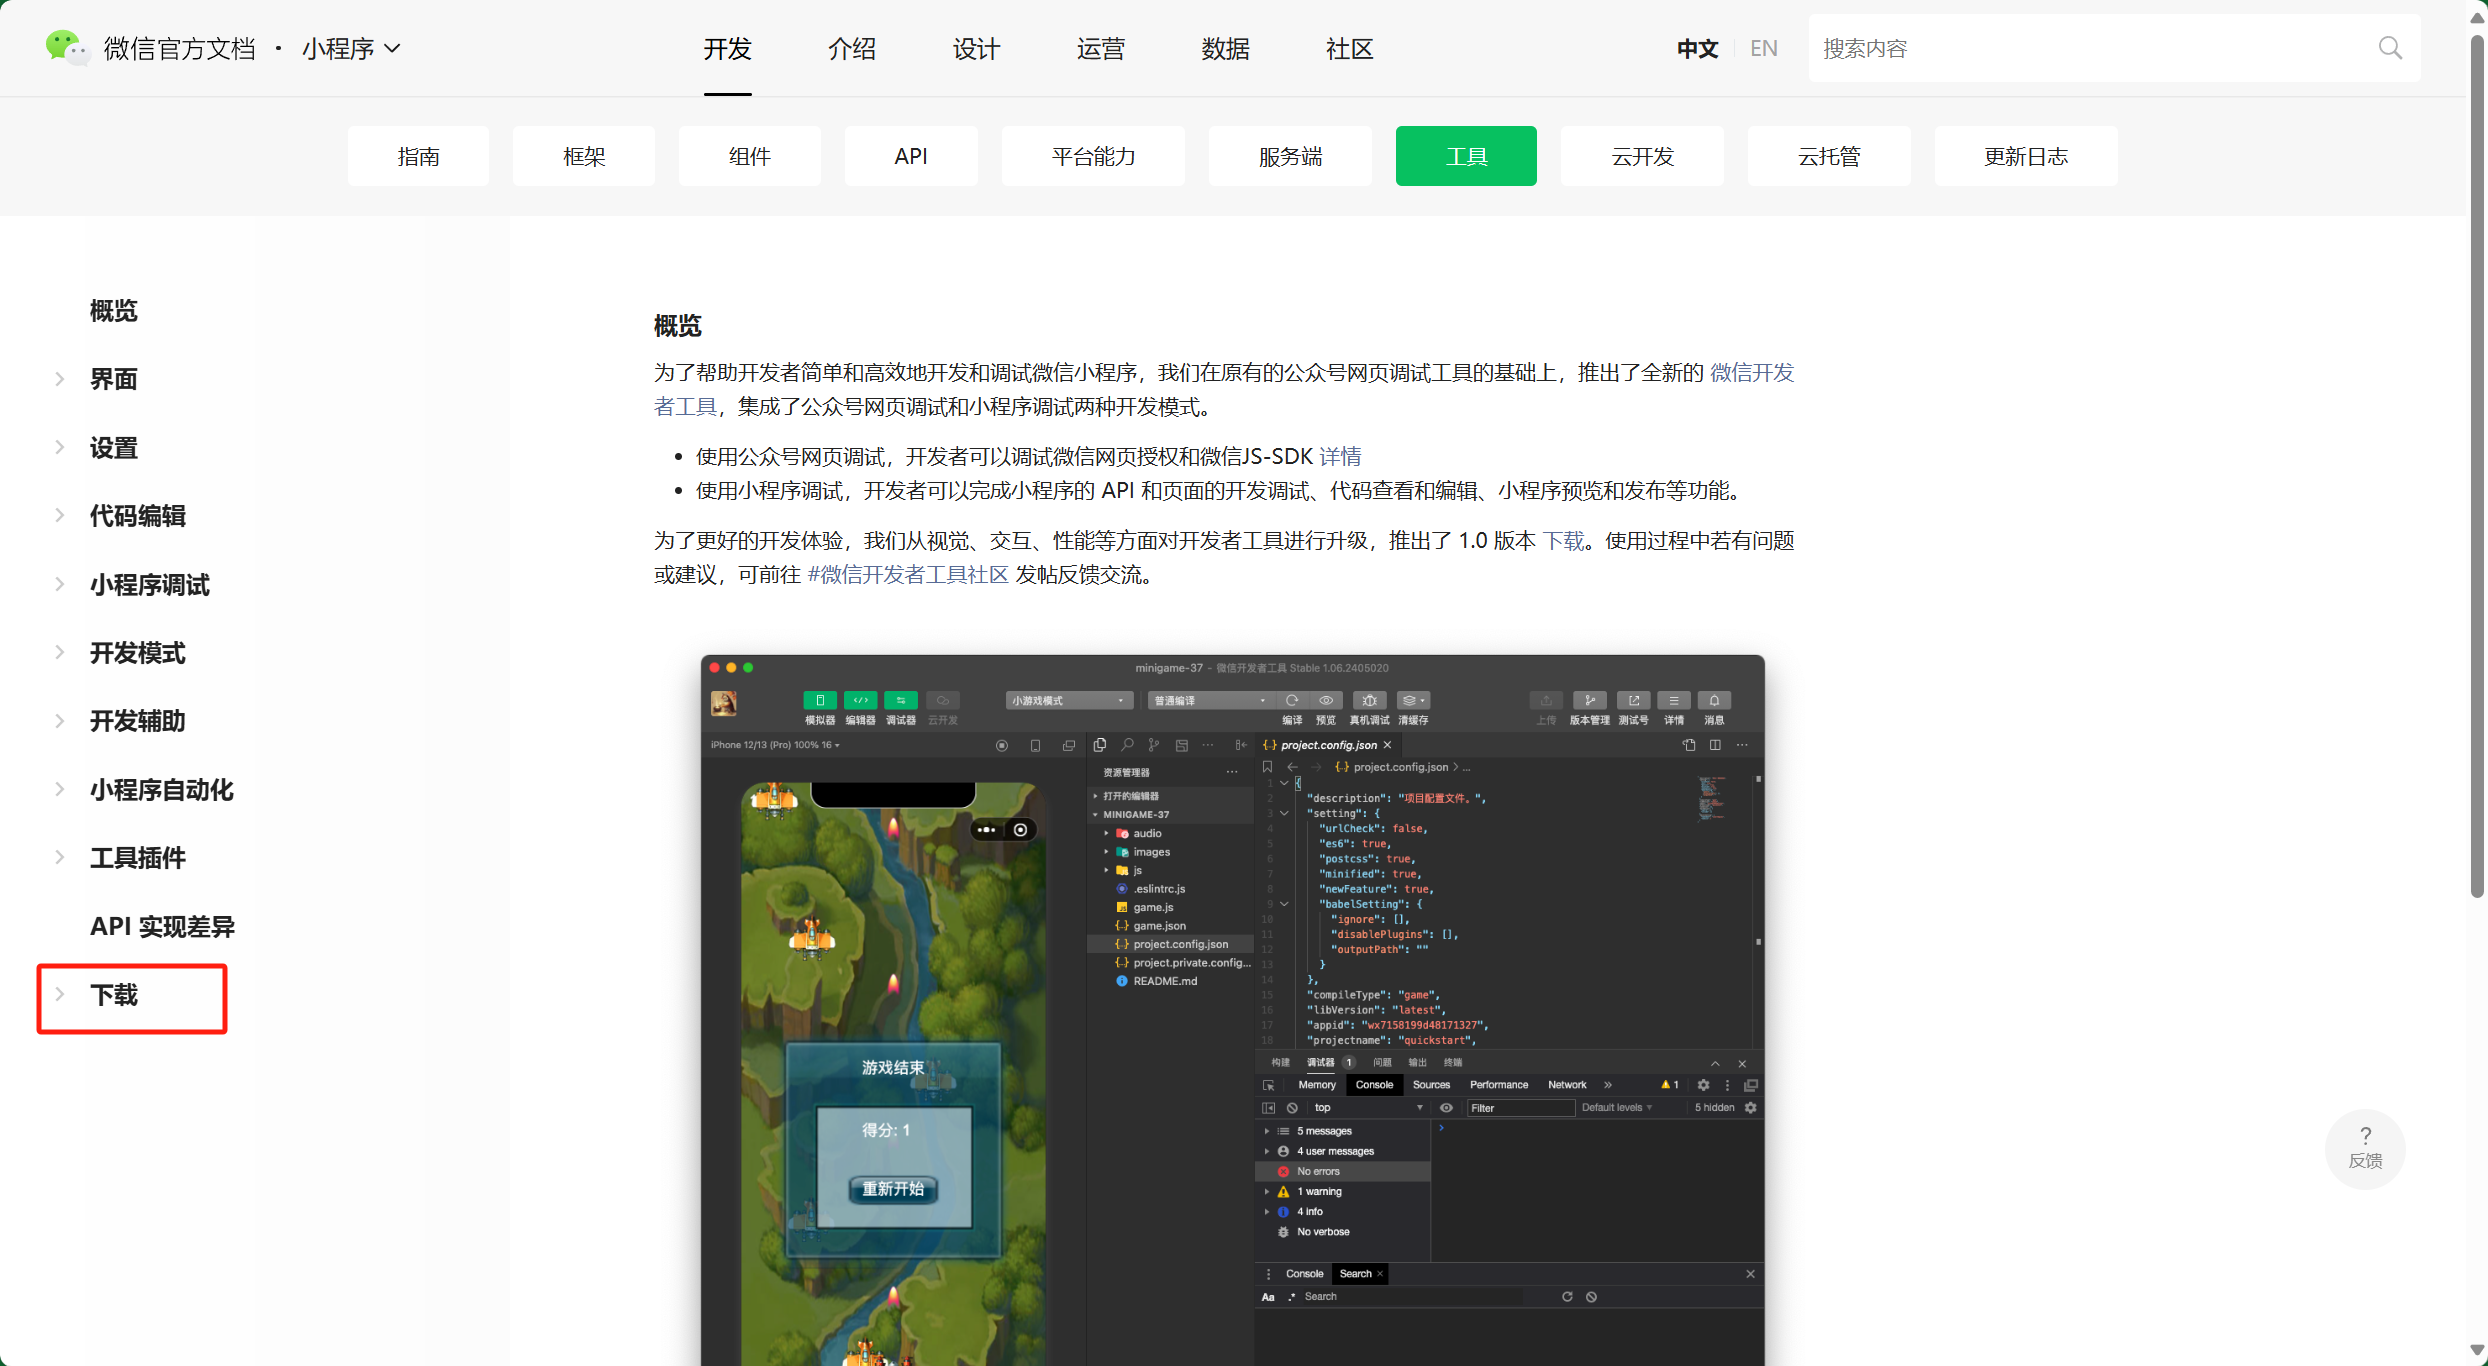
Task: Click the search magnifier icon
Action: pyautogui.click(x=2391, y=47)
